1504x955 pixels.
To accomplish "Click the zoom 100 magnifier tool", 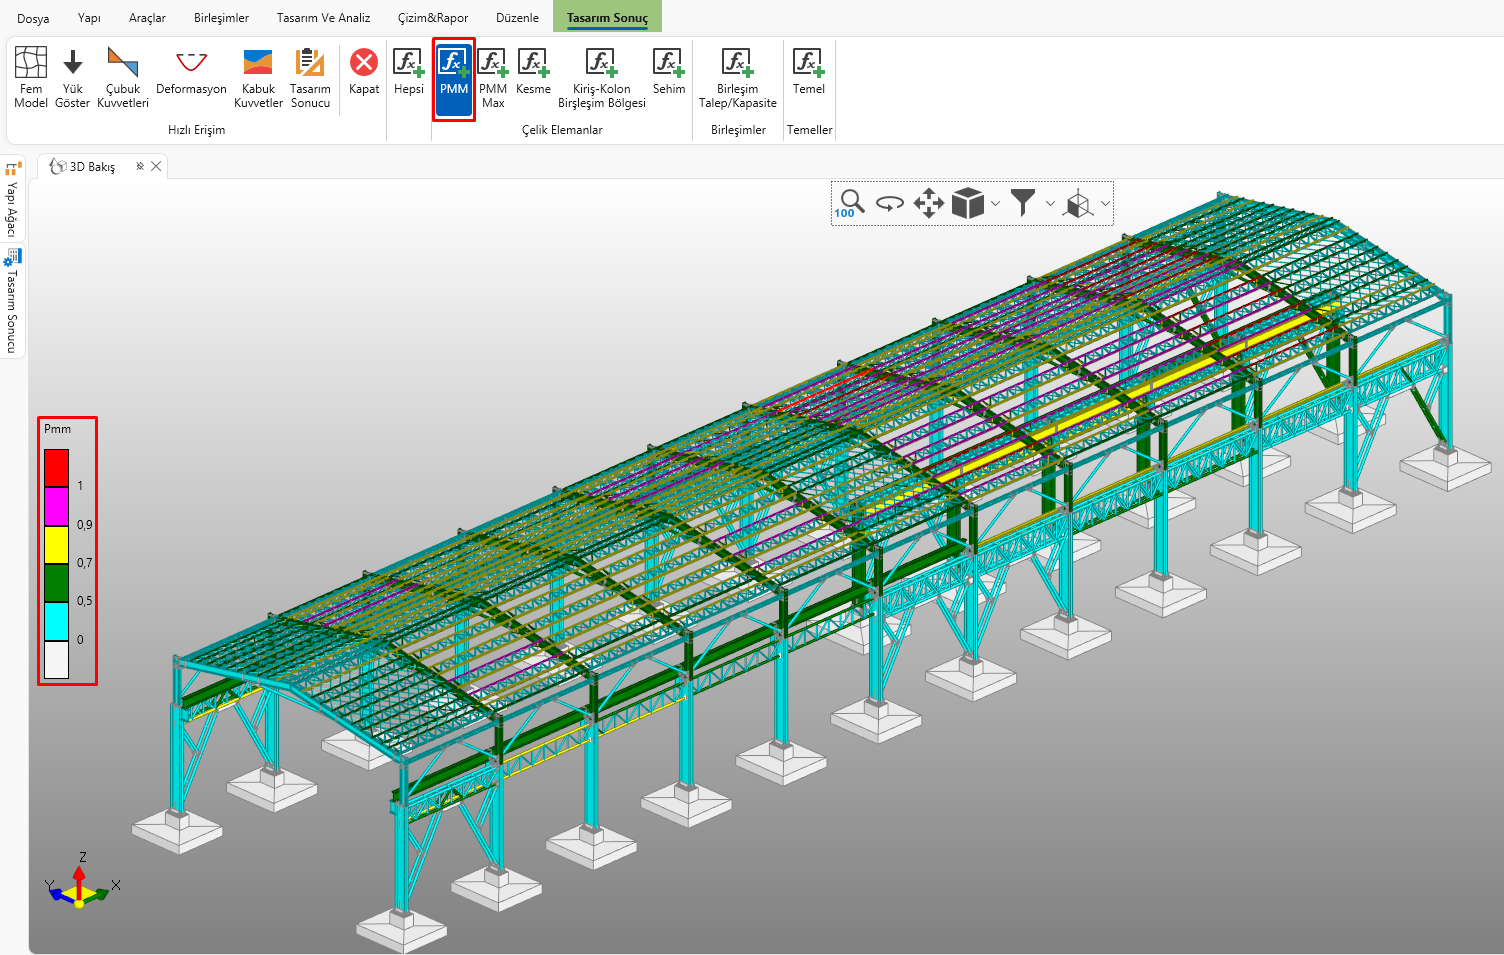I will click(850, 203).
